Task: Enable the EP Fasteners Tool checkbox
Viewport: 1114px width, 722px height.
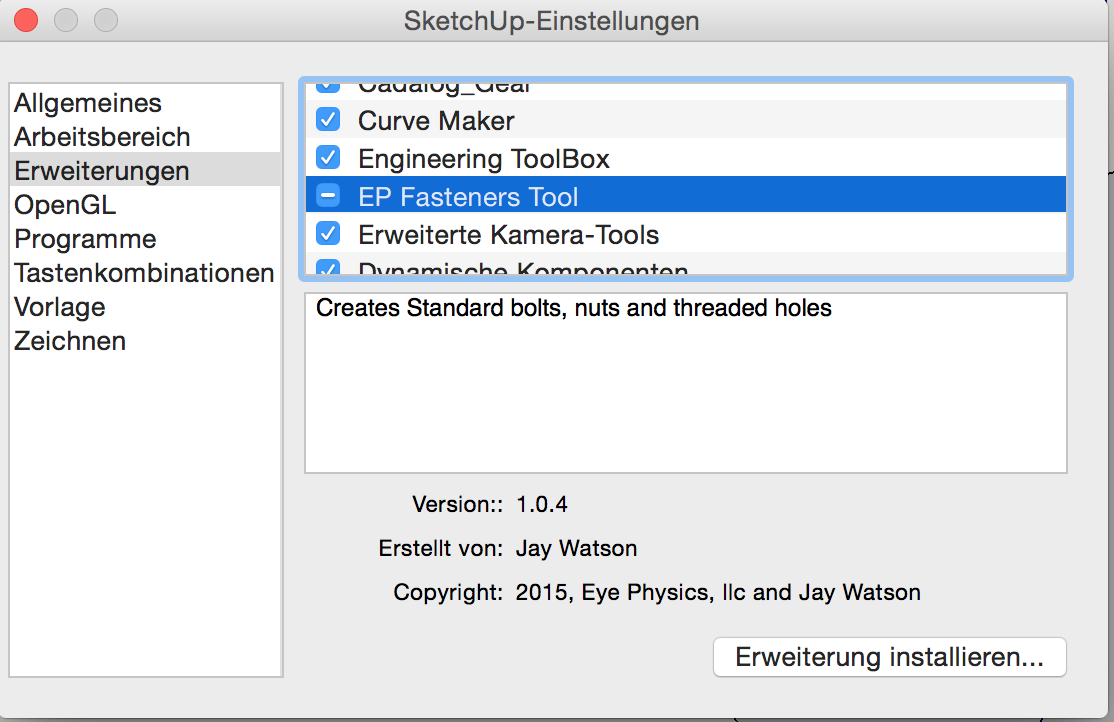Action: point(328,196)
